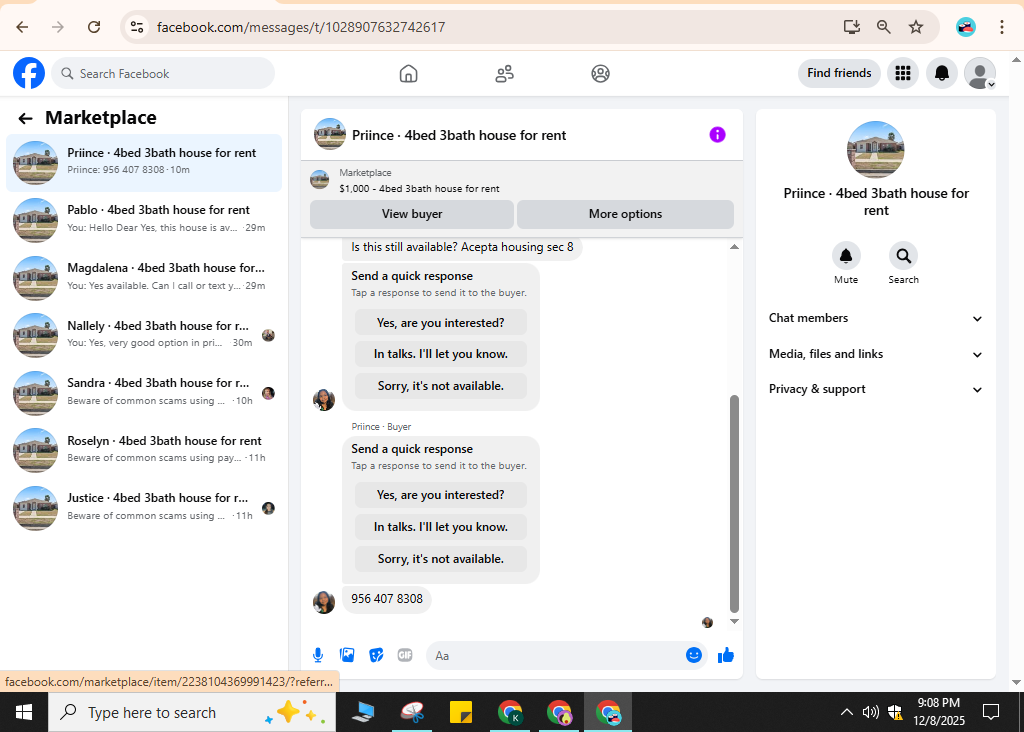Viewport: 1024px width, 732px height.
Task: Click the 956 407 8308 message bubble
Action: tap(387, 599)
